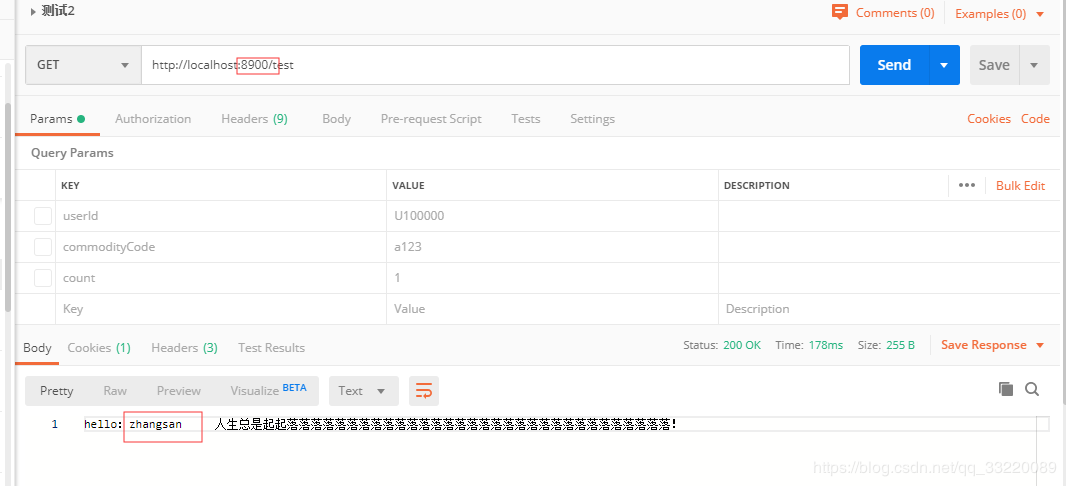Screen dimensions: 1066x486
Task: Open the Text format dropdown
Action: [364, 391]
